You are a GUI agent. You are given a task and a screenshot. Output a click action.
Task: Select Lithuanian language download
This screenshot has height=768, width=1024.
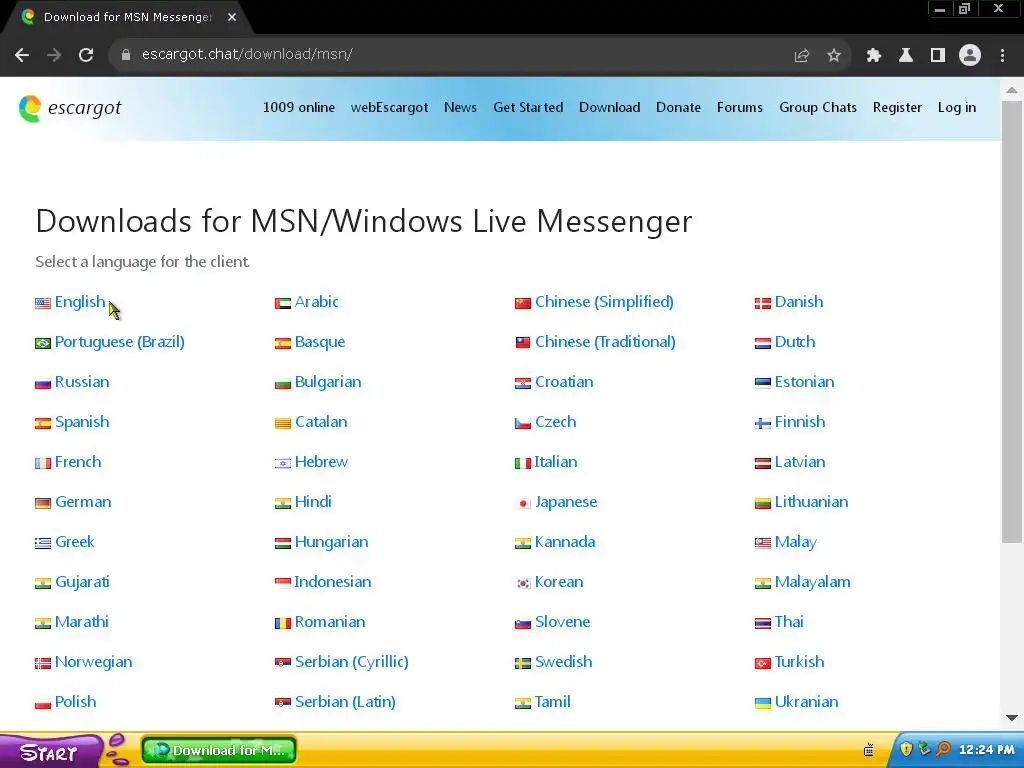coord(811,502)
